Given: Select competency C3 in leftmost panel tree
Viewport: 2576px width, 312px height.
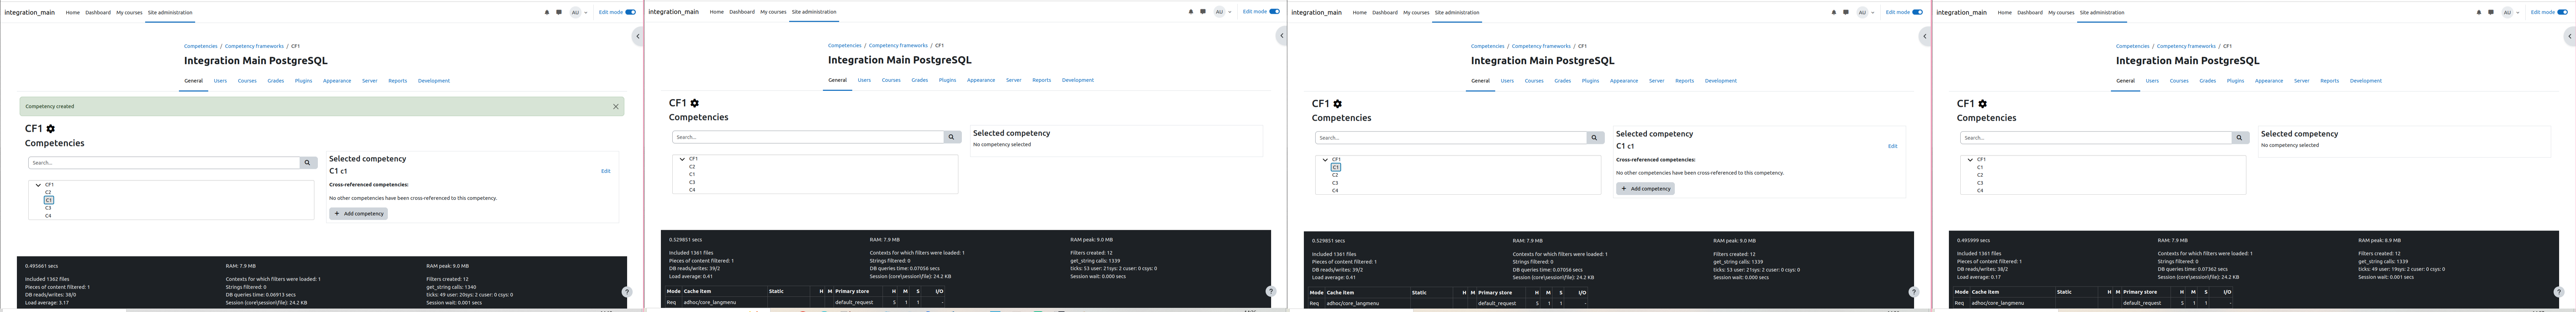Looking at the screenshot, I should pyautogui.click(x=48, y=208).
